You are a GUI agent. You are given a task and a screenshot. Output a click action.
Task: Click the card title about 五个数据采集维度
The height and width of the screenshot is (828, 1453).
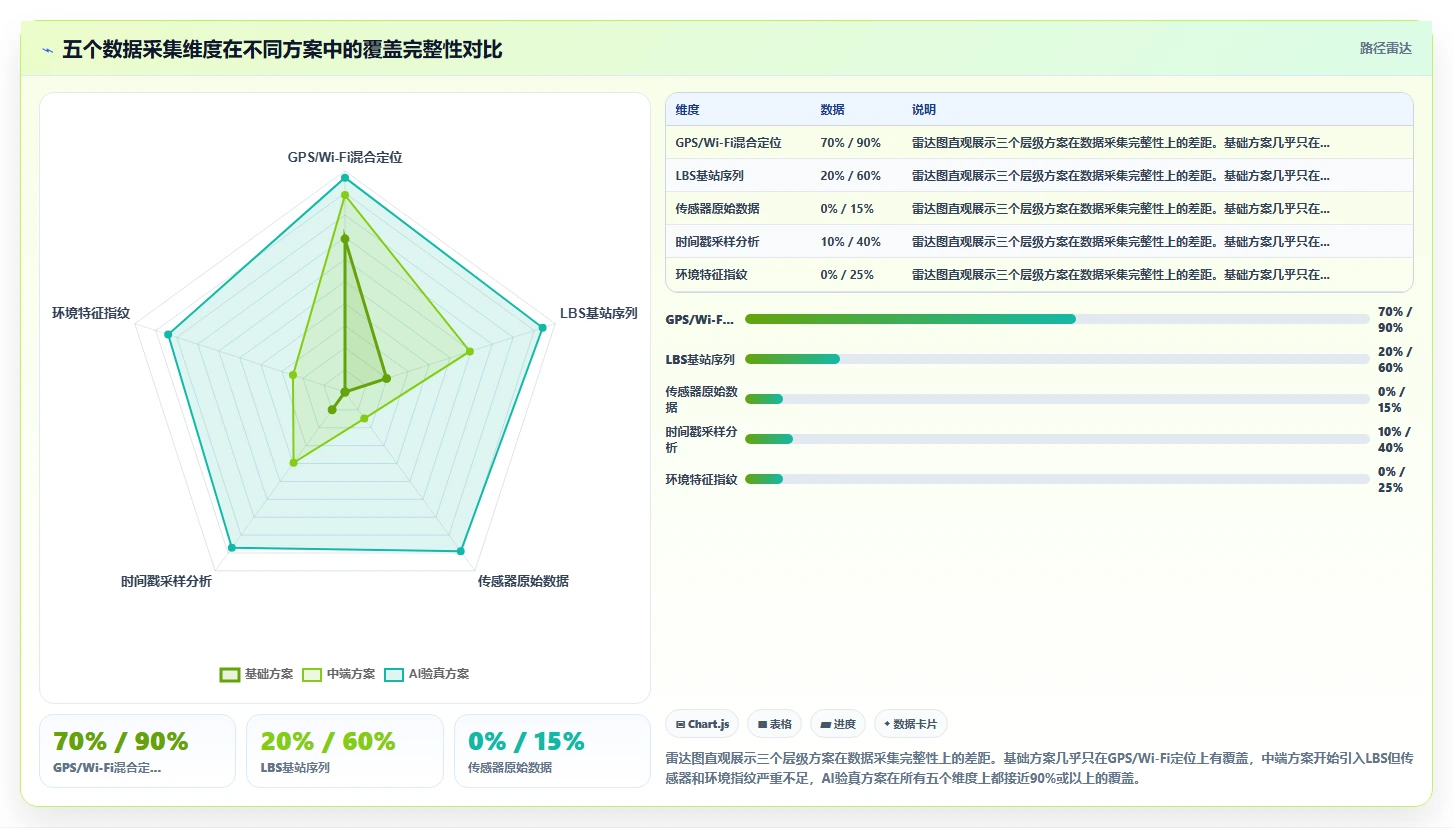point(282,49)
